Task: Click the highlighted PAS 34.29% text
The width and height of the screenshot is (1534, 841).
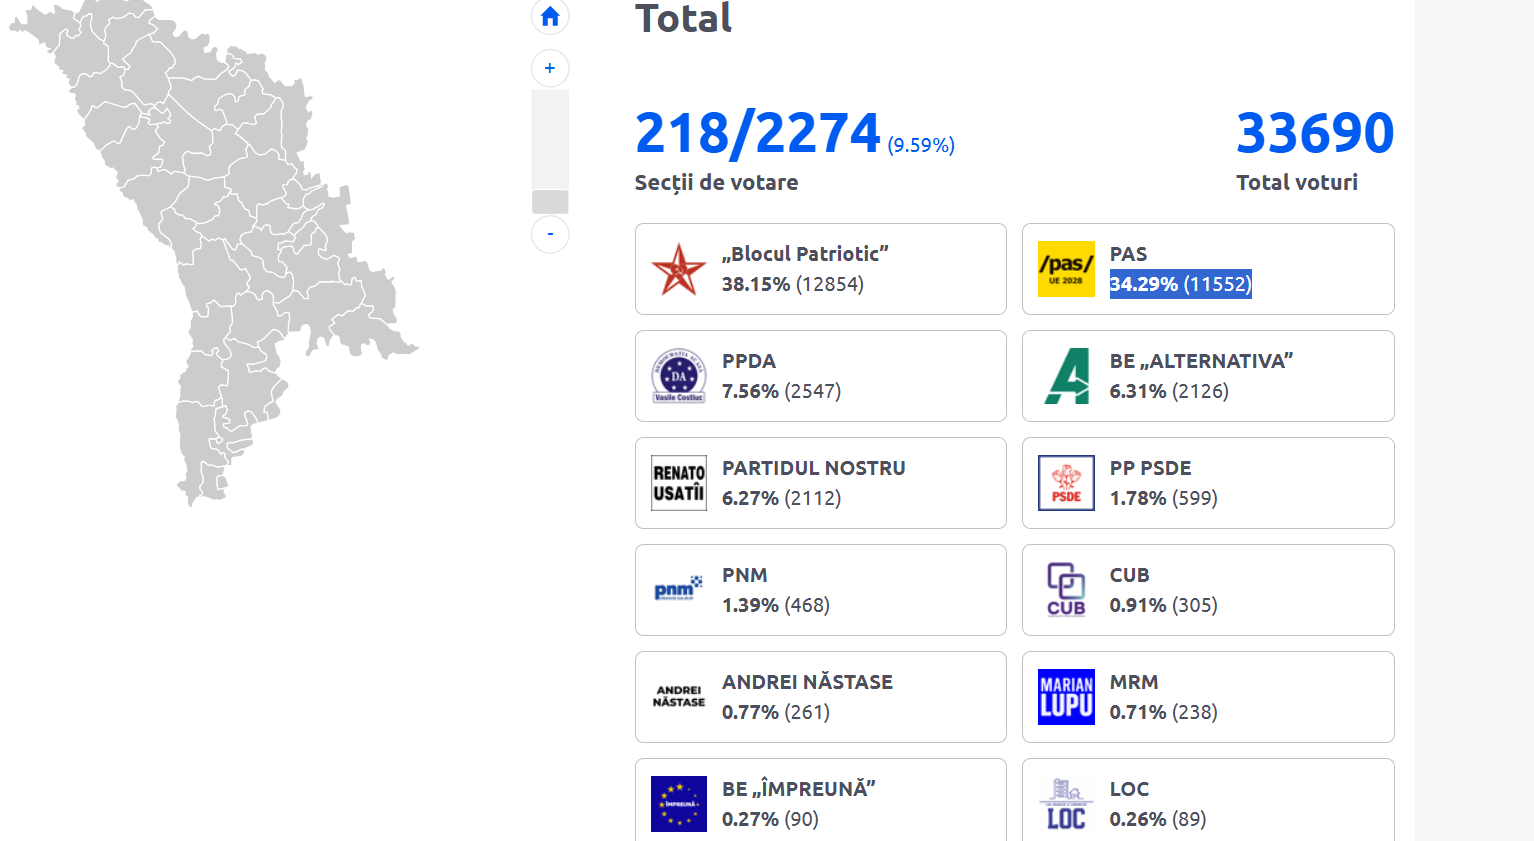Action: [x=1180, y=284]
